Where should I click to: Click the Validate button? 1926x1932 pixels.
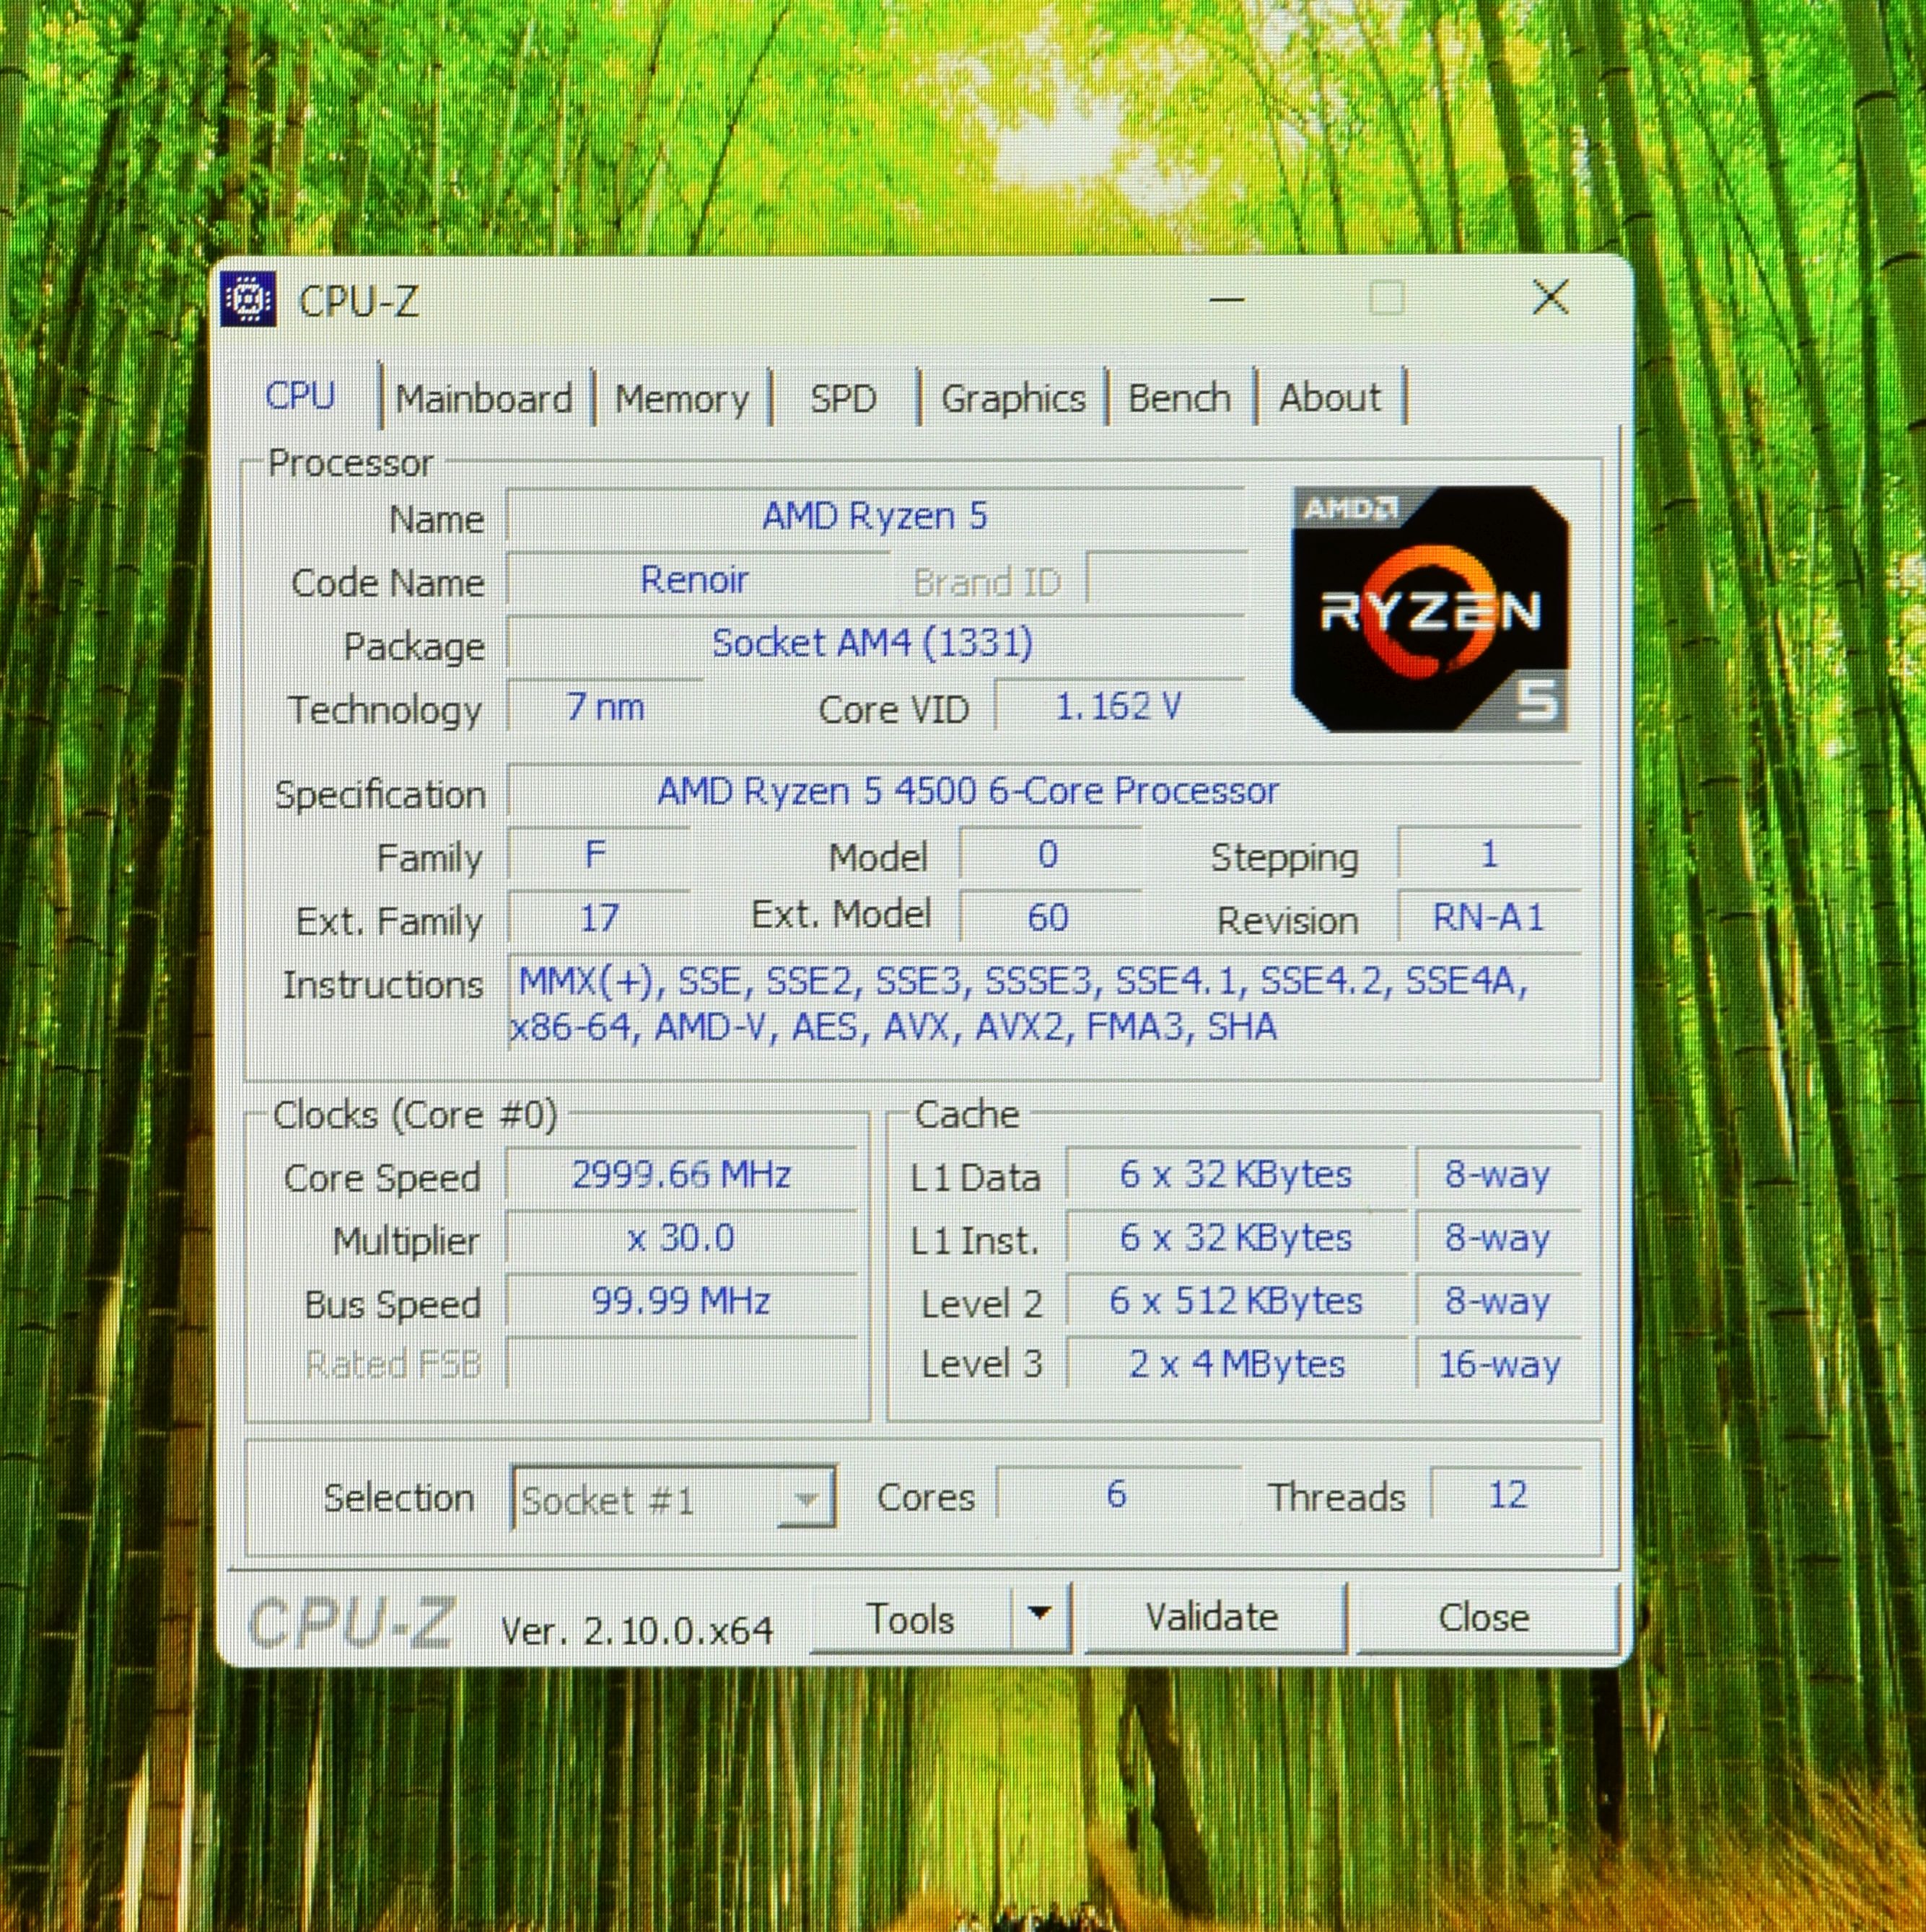coord(1212,1617)
